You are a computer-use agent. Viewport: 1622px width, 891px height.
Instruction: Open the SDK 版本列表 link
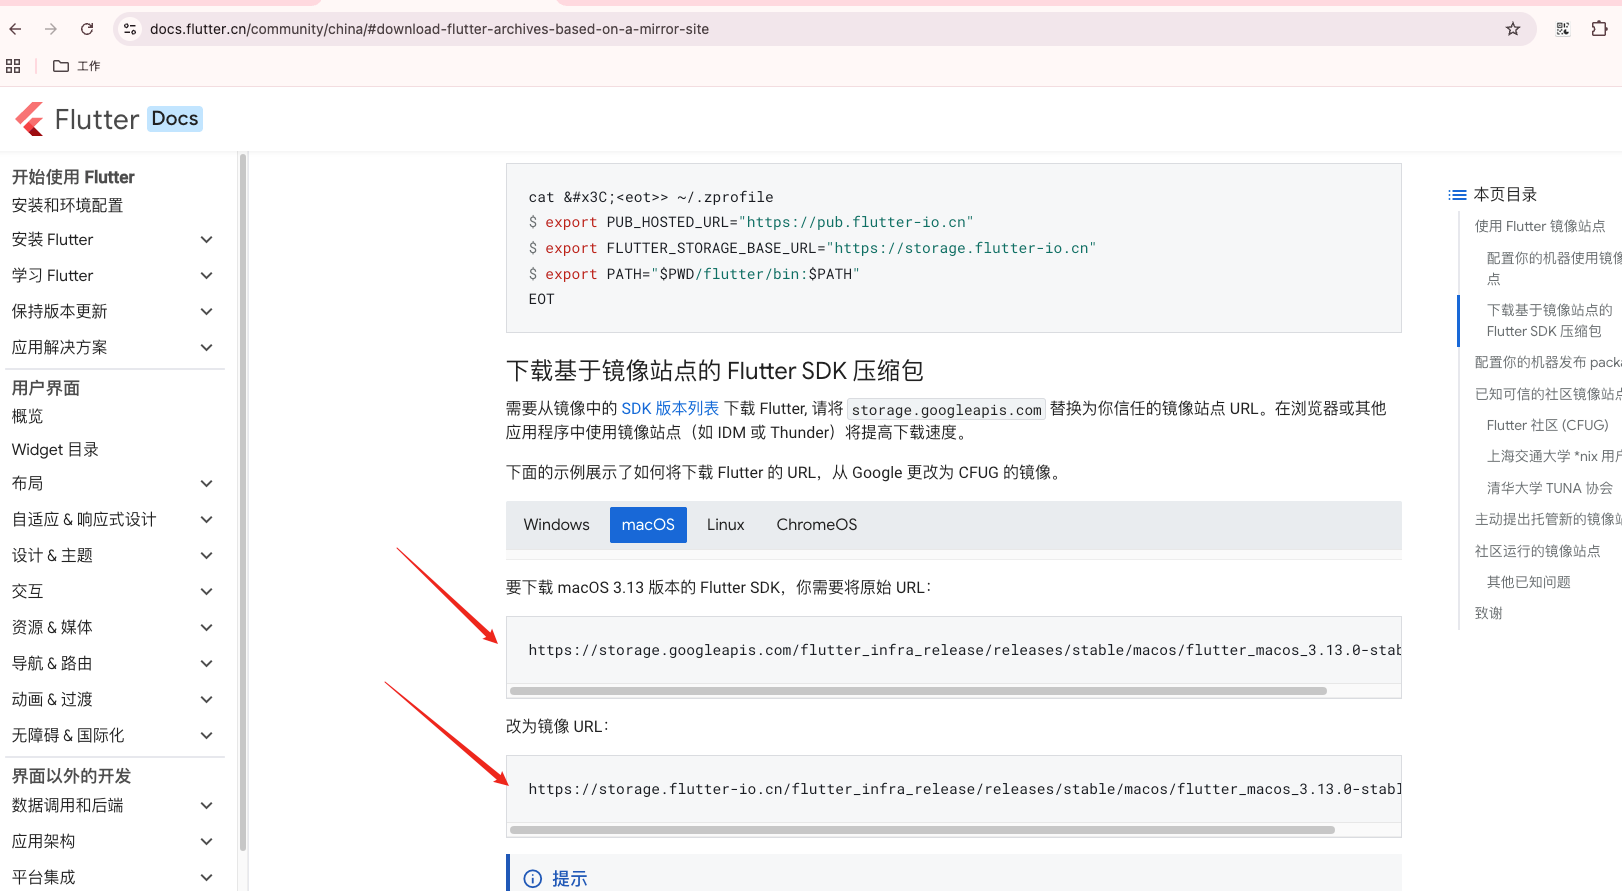tap(670, 408)
